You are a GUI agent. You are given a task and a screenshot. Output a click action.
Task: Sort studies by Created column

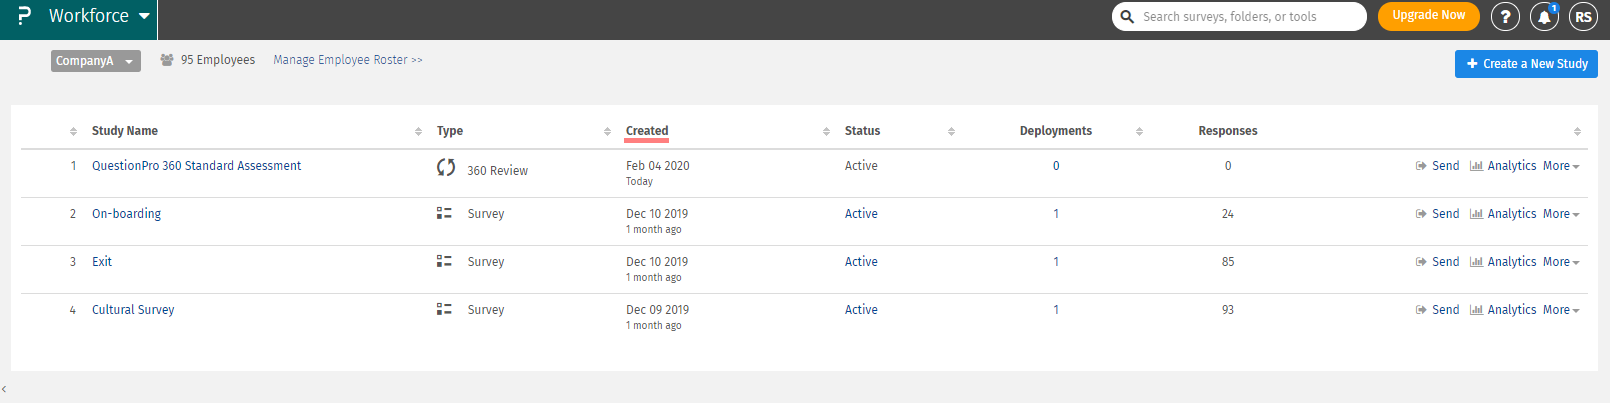tap(647, 131)
